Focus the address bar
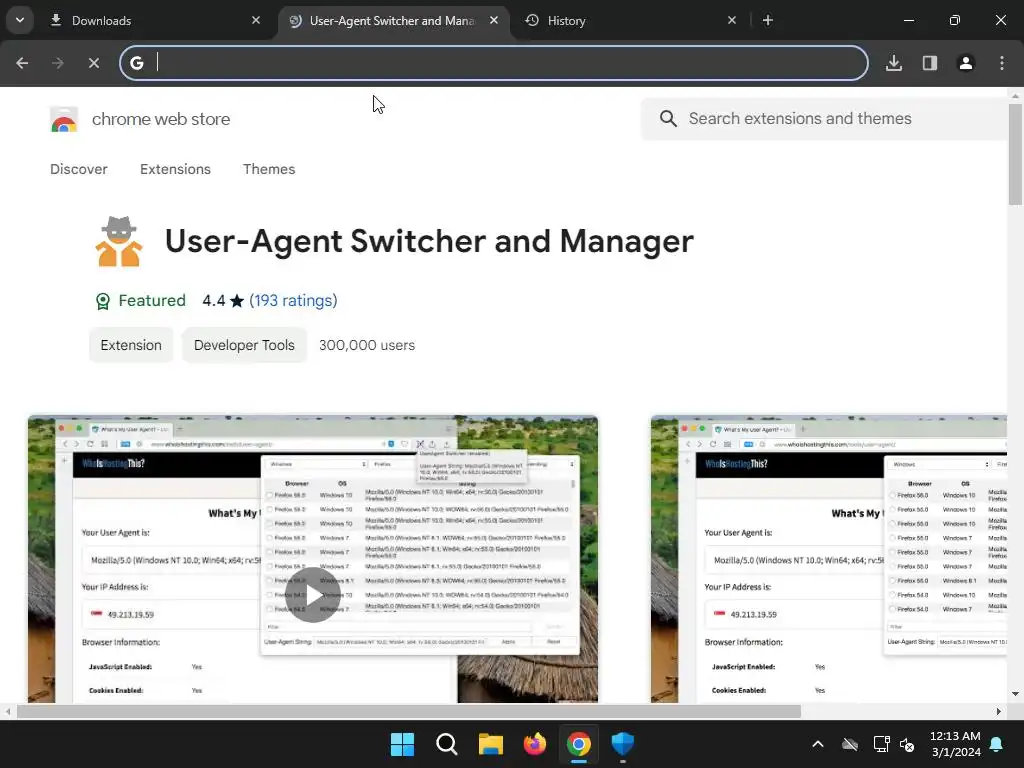 (x=494, y=63)
